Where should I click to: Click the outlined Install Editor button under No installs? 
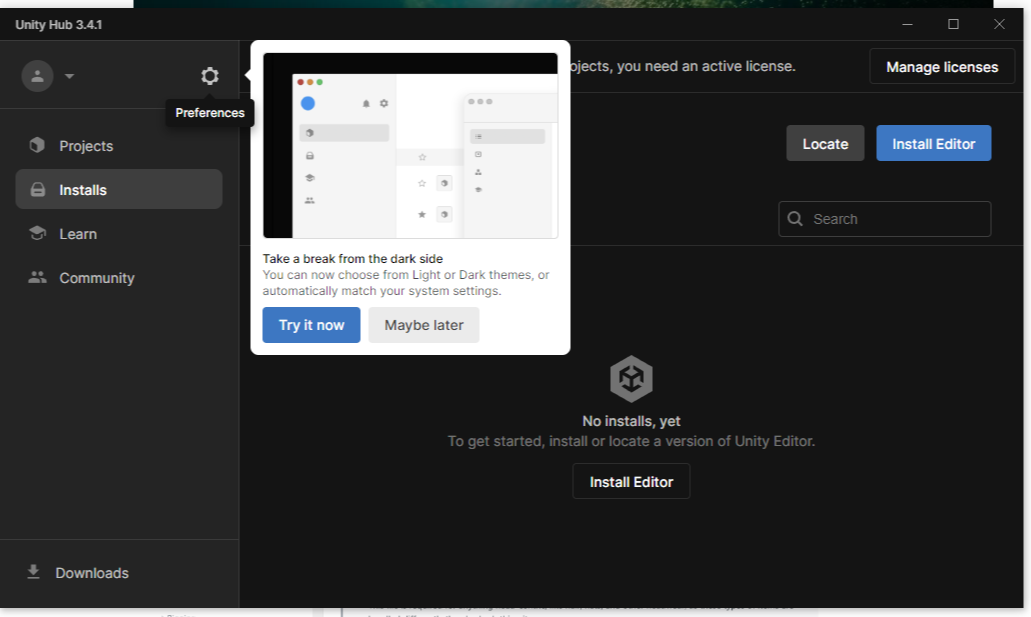[x=631, y=481]
